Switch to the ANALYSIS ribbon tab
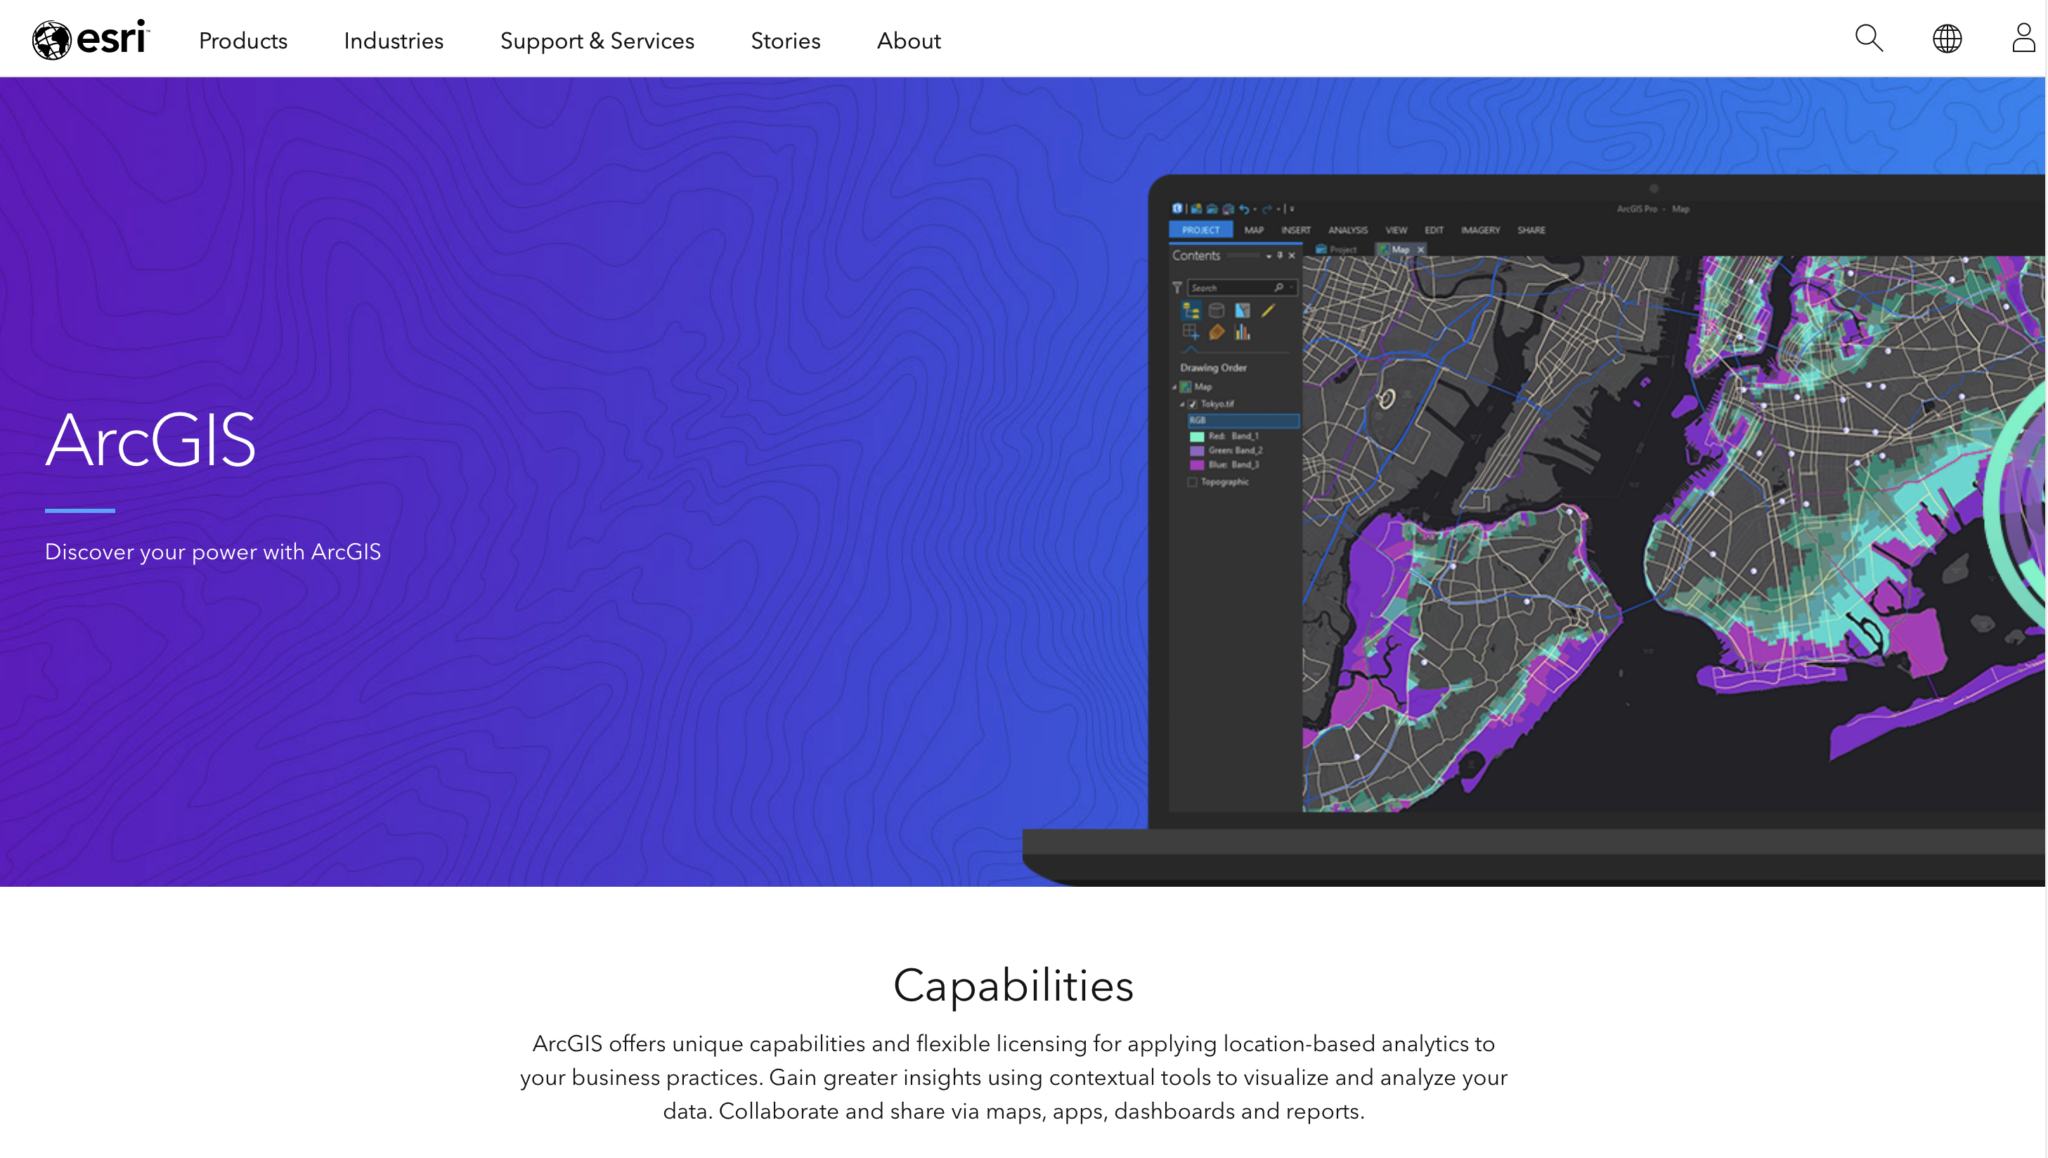The width and height of the screenshot is (2048, 1158). pos(1348,230)
